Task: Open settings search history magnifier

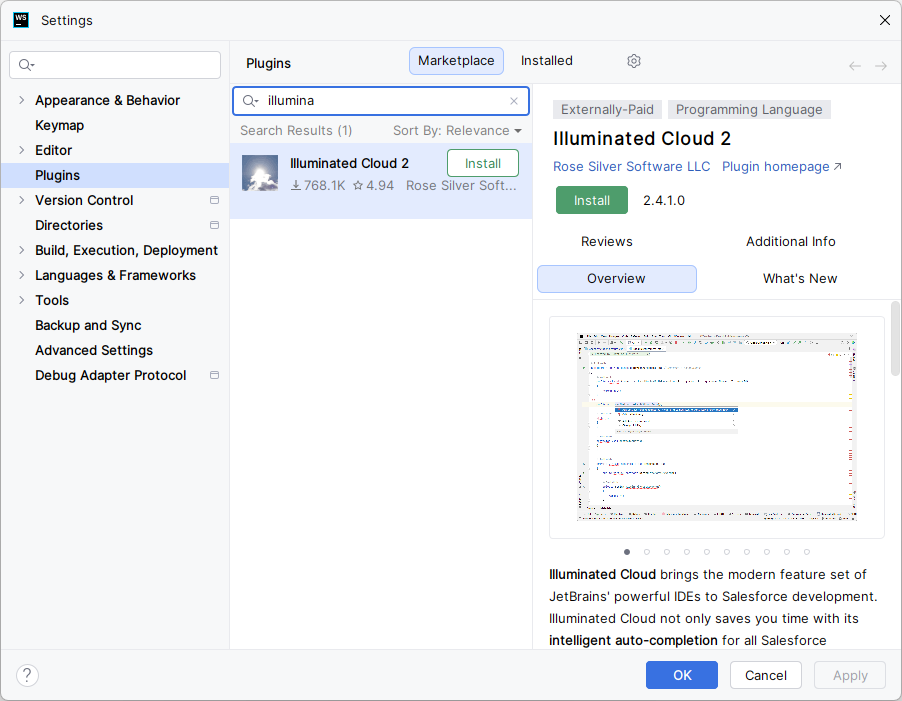Action: coord(26,65)
